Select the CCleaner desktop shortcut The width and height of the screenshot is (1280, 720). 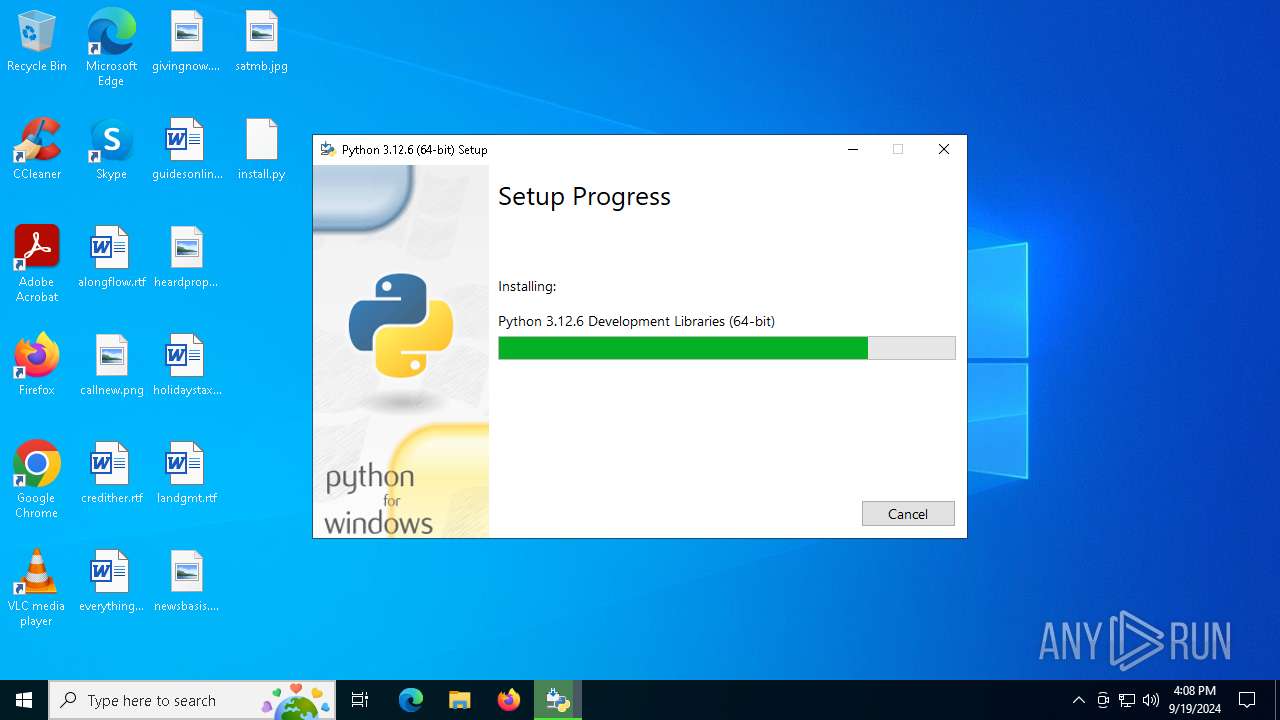(37, 150)
